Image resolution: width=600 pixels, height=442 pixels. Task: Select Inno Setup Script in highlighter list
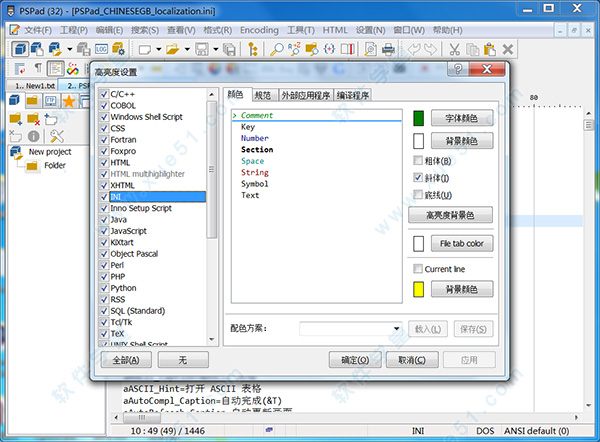[141, 208]
